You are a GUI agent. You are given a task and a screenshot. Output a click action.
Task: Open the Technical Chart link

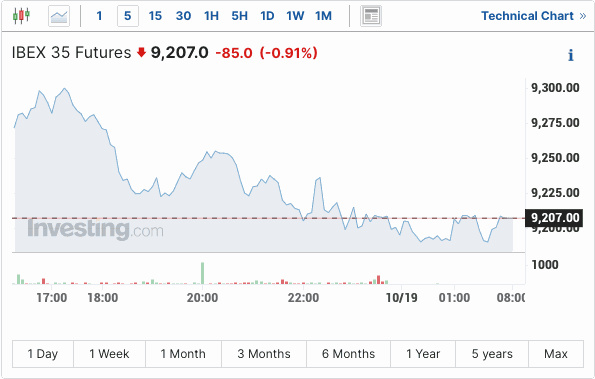[534, 16]
